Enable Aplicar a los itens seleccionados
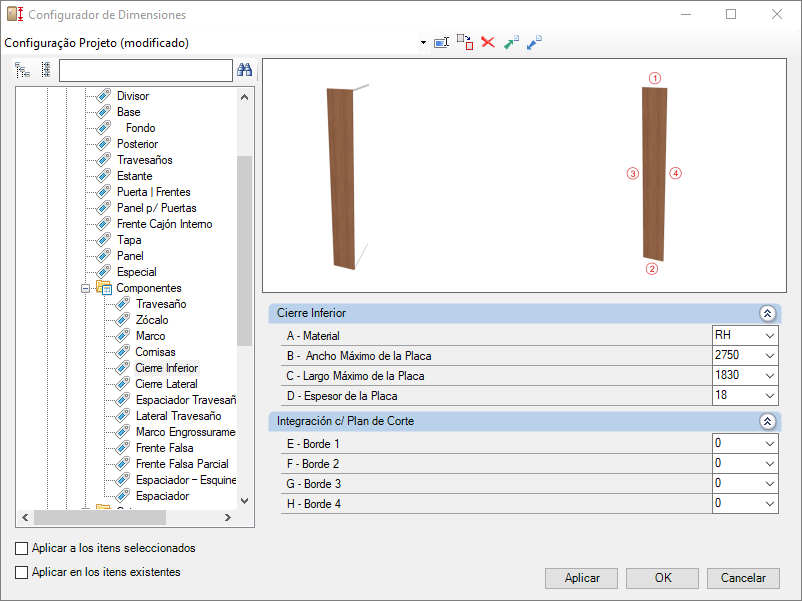Screen dimensions: 802x601 click(x=22, y=549)
